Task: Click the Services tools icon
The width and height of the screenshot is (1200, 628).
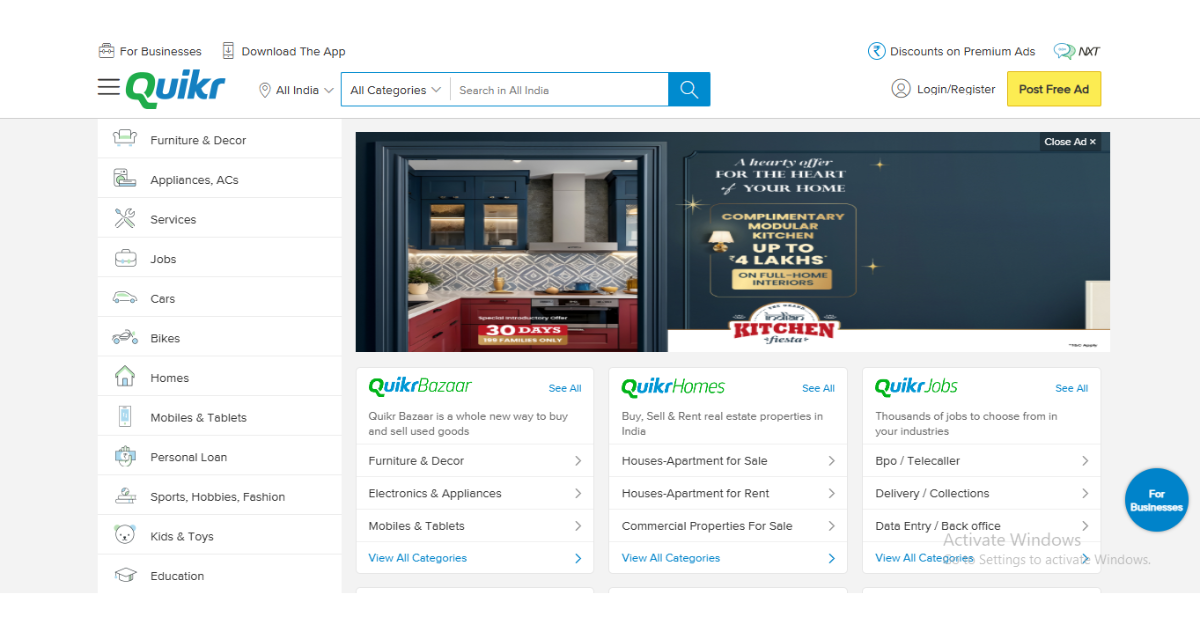Action: (124, 218)
